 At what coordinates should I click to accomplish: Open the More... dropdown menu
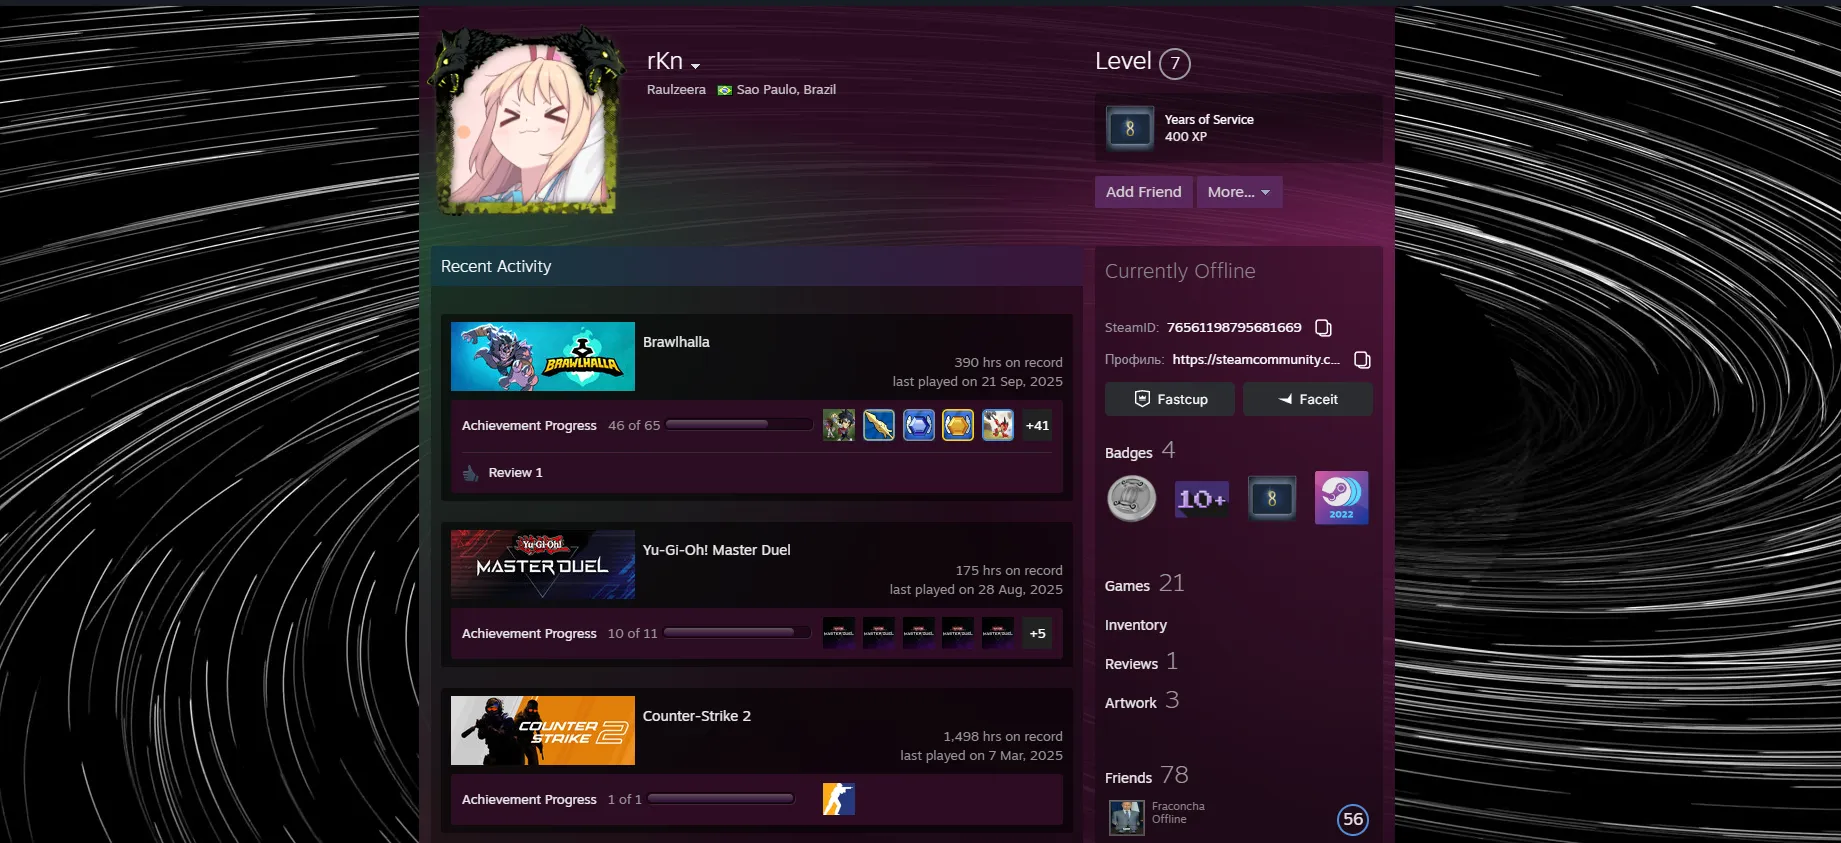(1239, 192)
